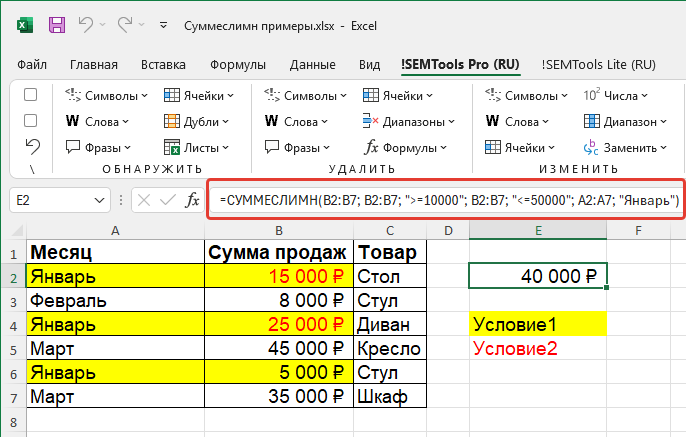Open the Диапазон dropdown in Изменить
This screenshot has width=686, height=437.
coord(625,122)
